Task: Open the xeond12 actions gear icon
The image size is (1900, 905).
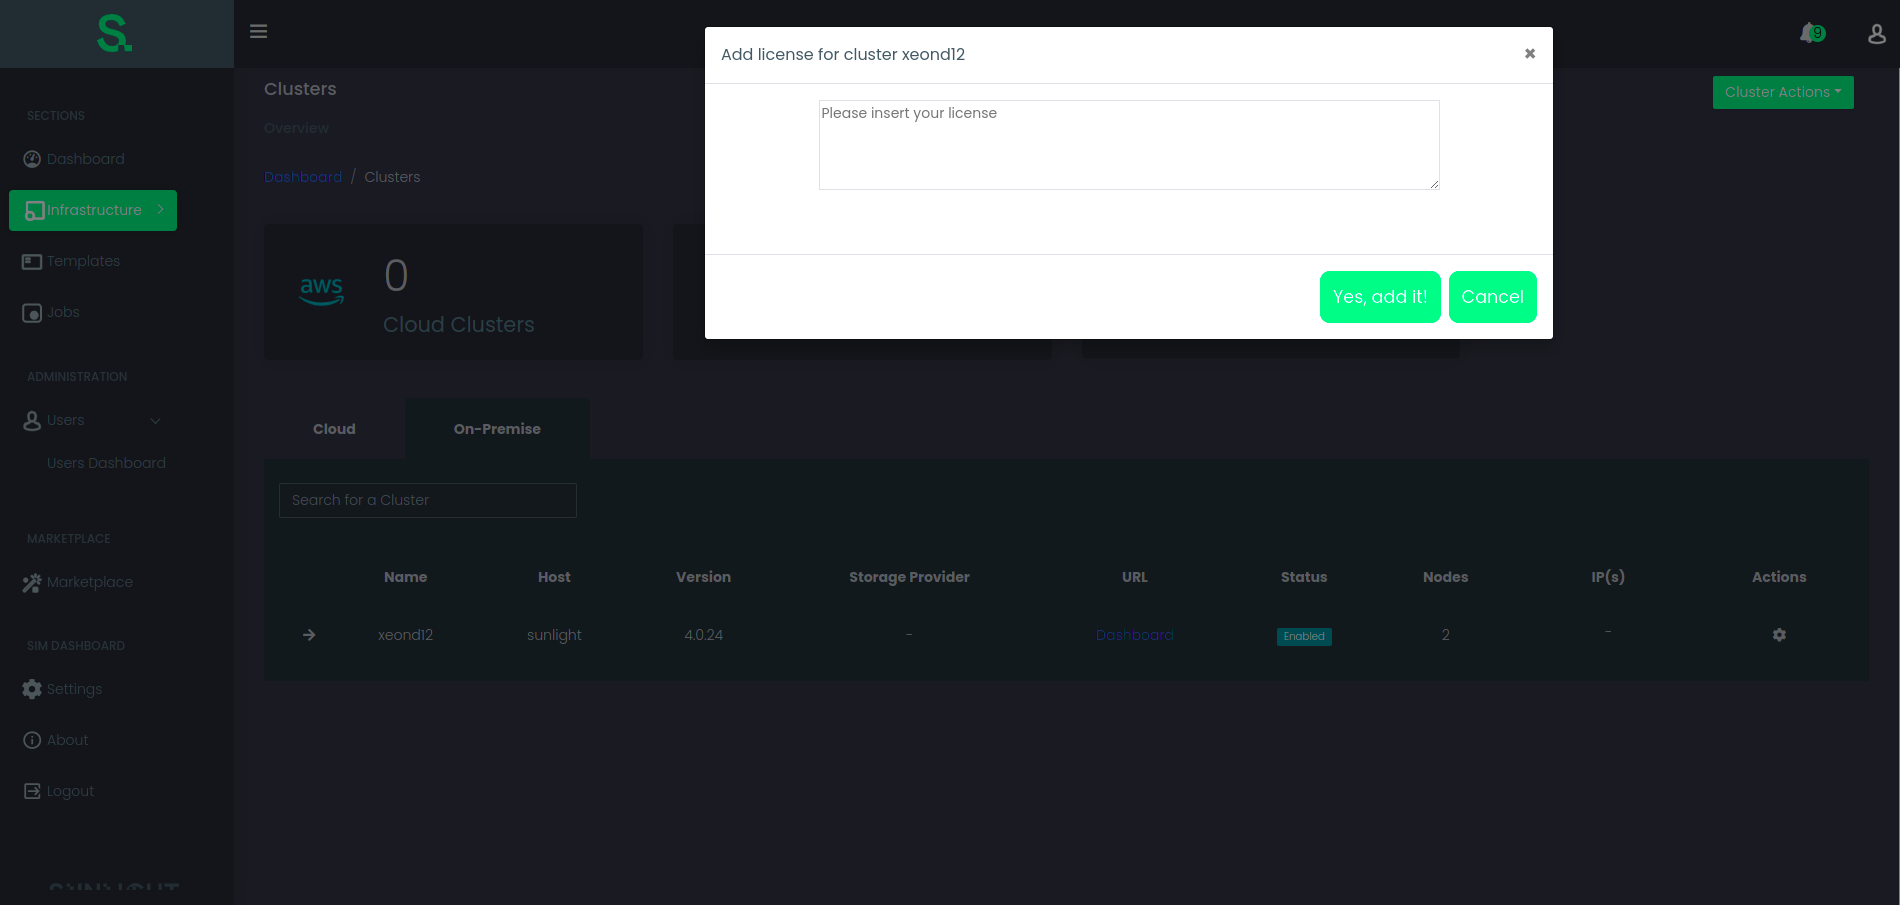Action: (1779, 635)
